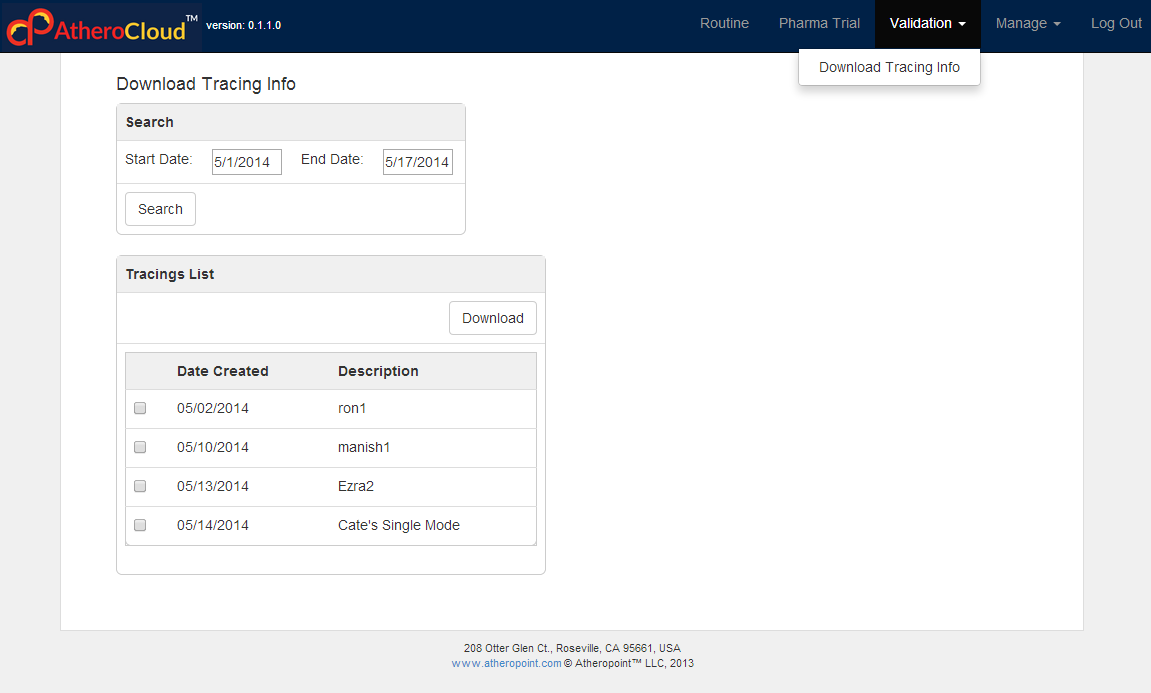Click the Date Created column header
The height and width of the screenshot is (693, 1151).
222,371
